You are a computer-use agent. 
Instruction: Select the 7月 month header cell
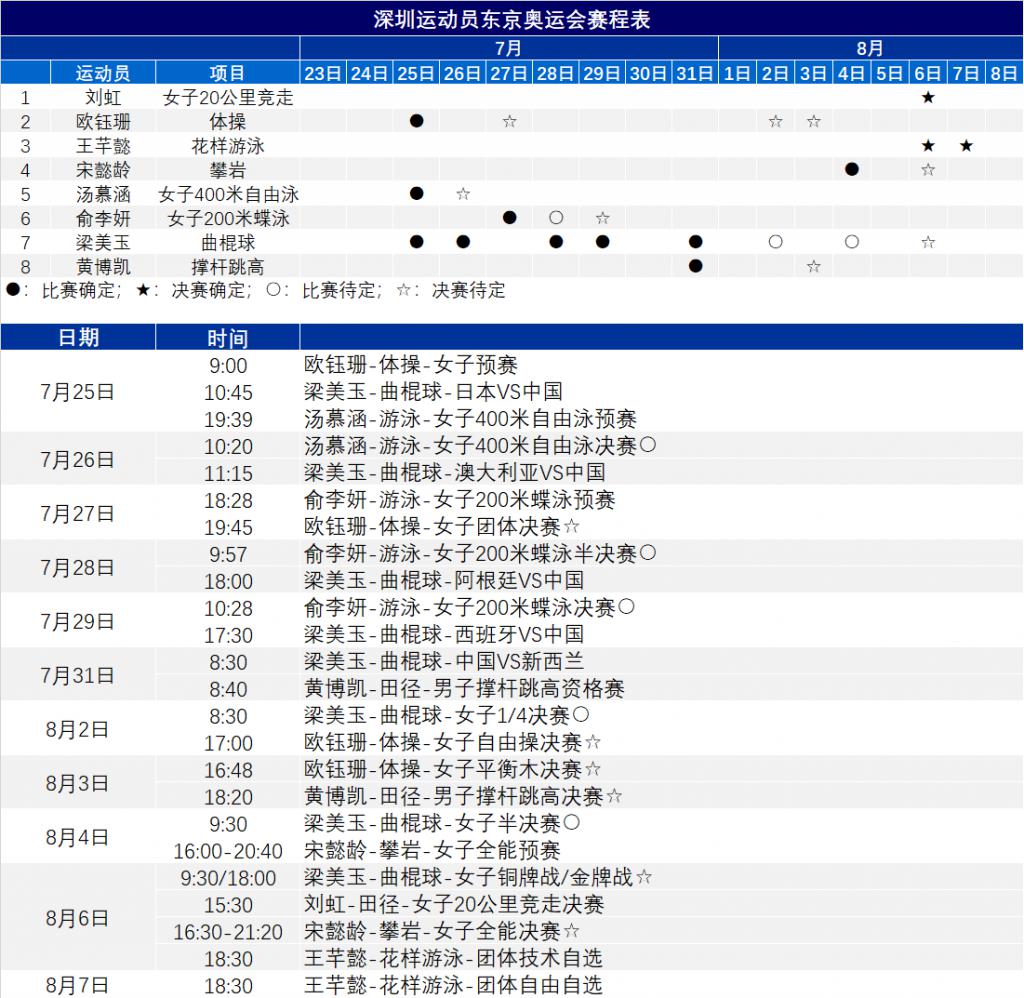[508, 48]
